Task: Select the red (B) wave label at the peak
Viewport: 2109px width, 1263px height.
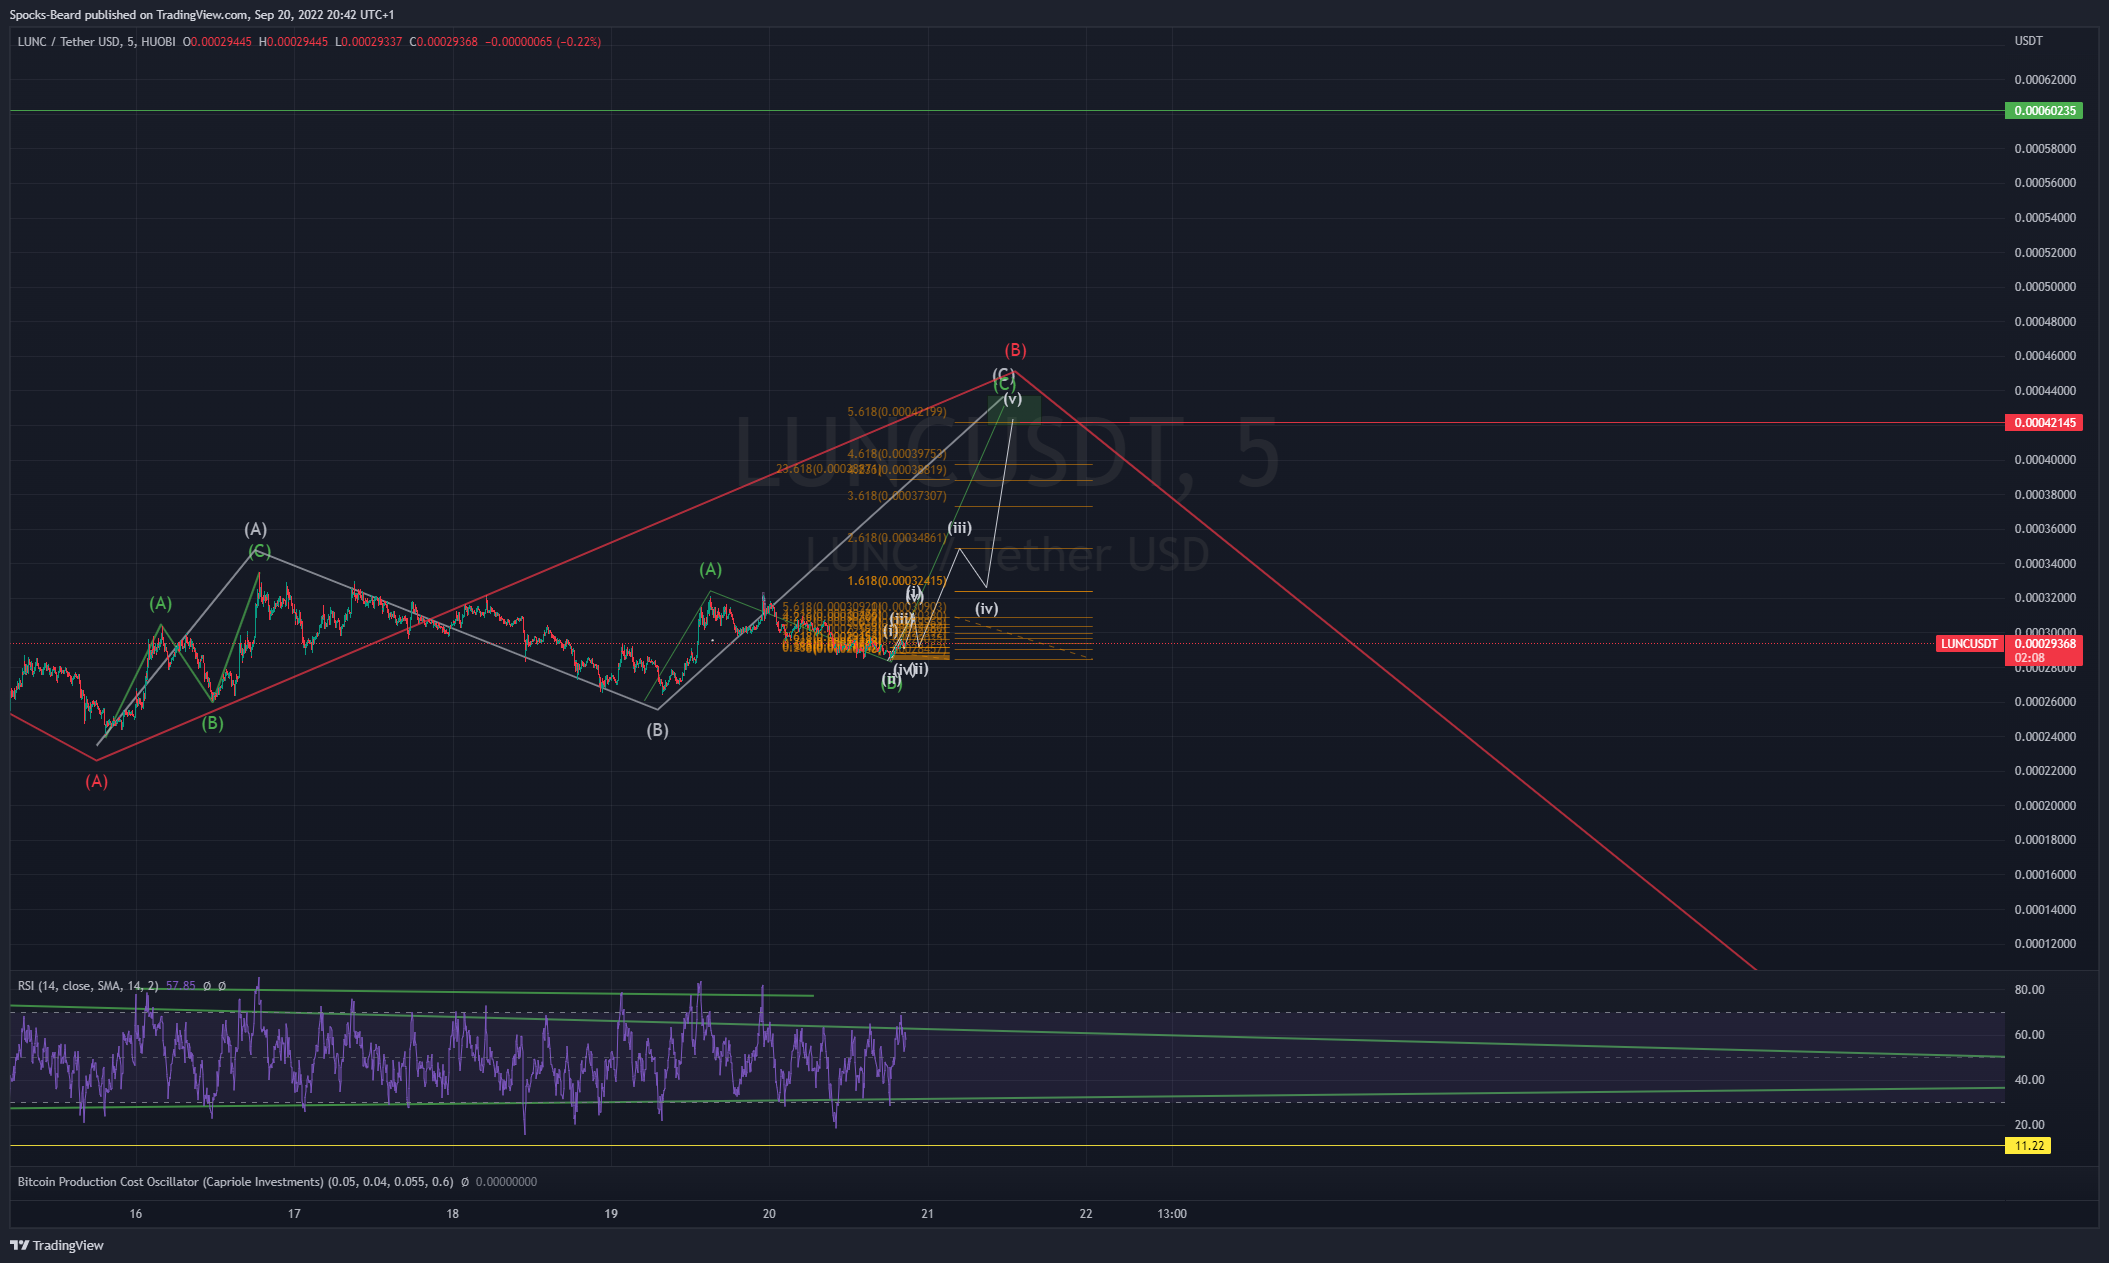Action: coord(1015,350)
